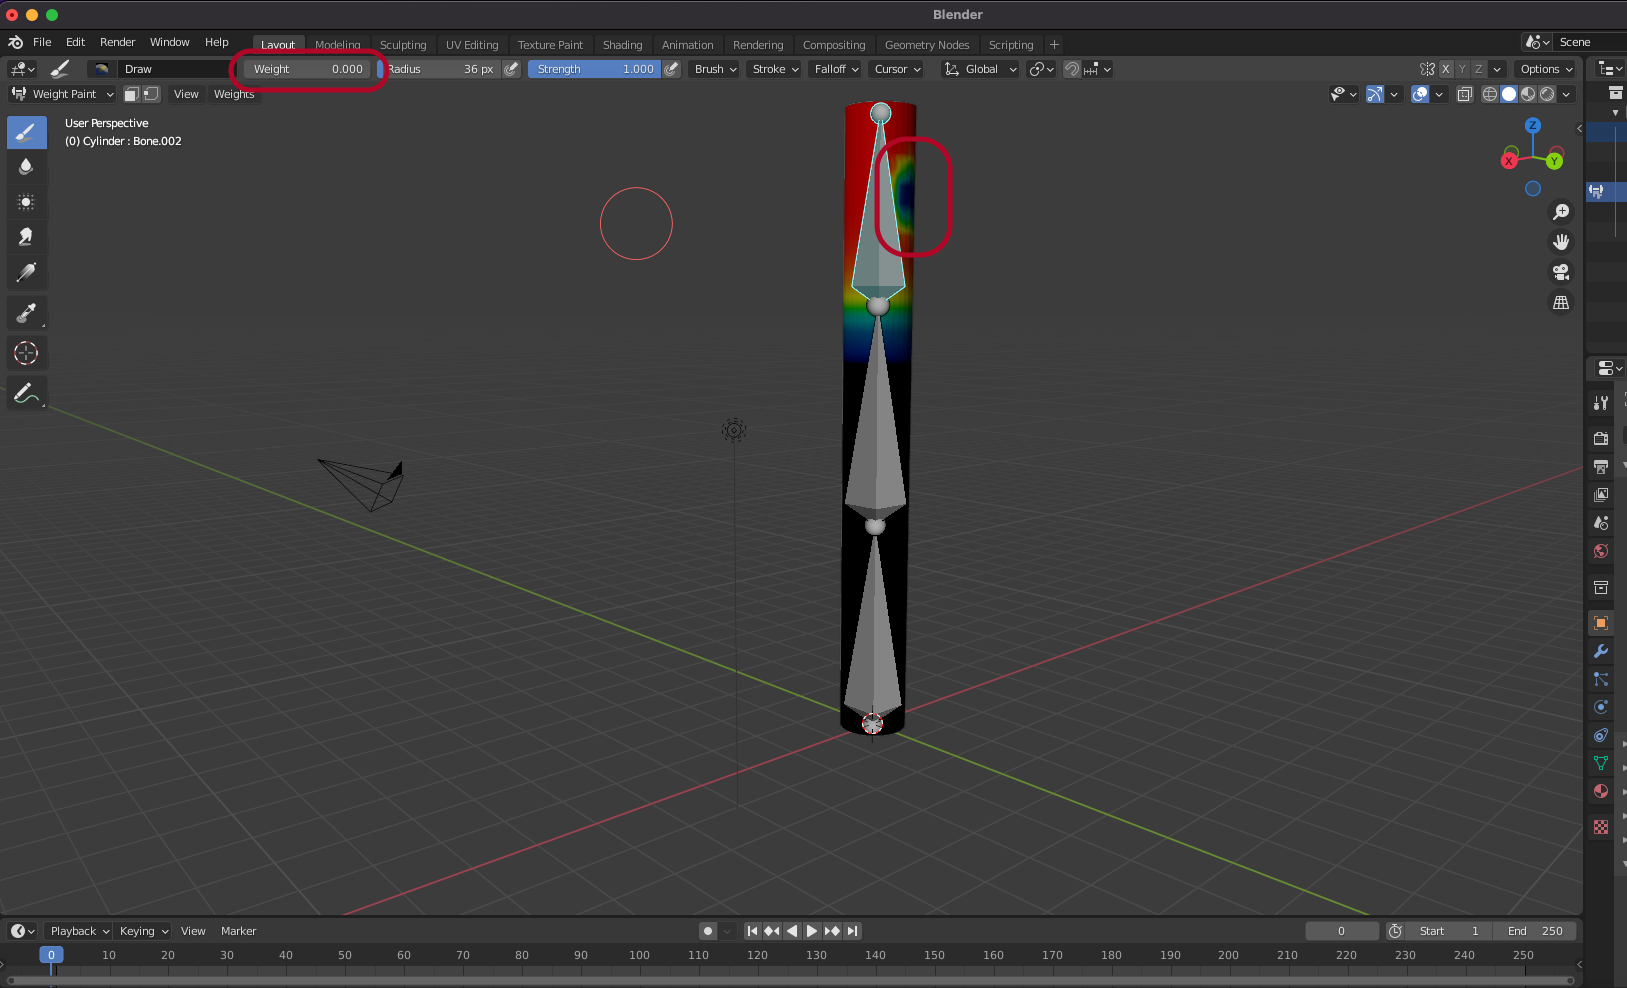Image resolution: width=1627 pixels, height=988 pixels.
Task: Select the Smear tool
Action: pos(26,237)
